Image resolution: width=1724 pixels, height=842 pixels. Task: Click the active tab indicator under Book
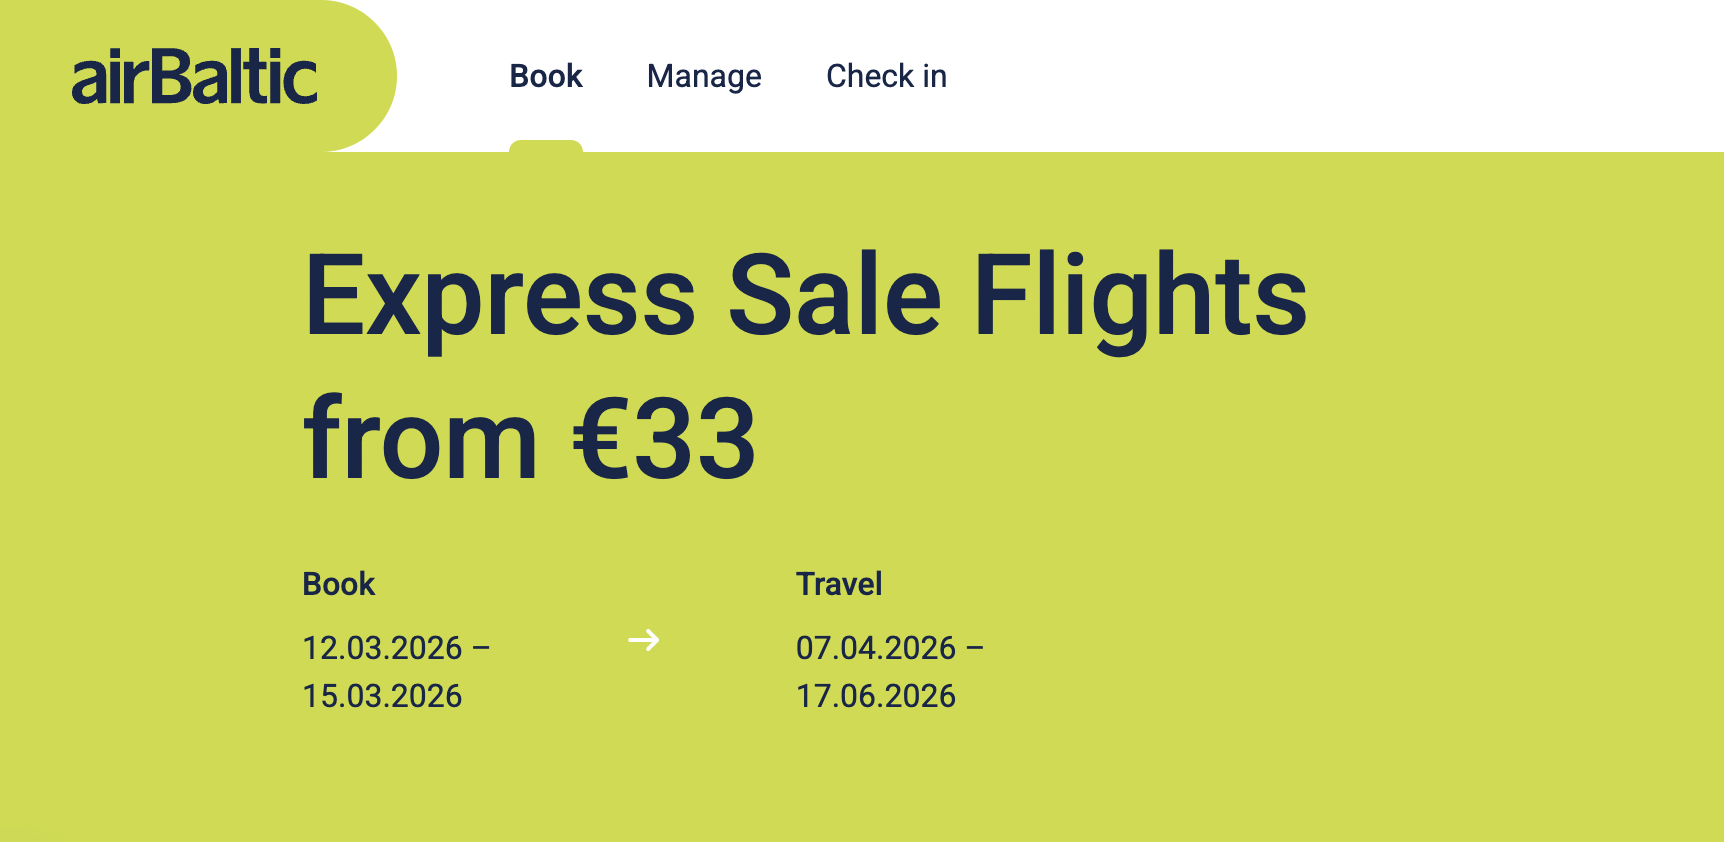[547, 147]
